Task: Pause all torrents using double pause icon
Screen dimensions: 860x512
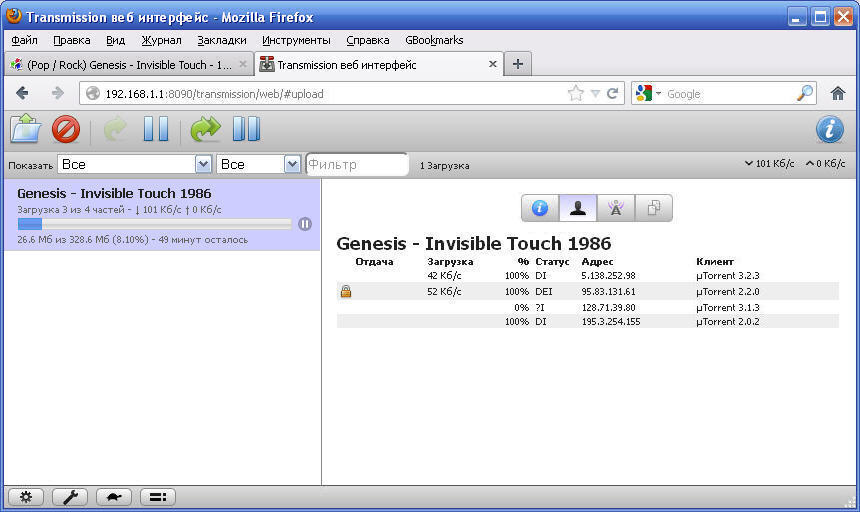Action: [x=246, y=129]
